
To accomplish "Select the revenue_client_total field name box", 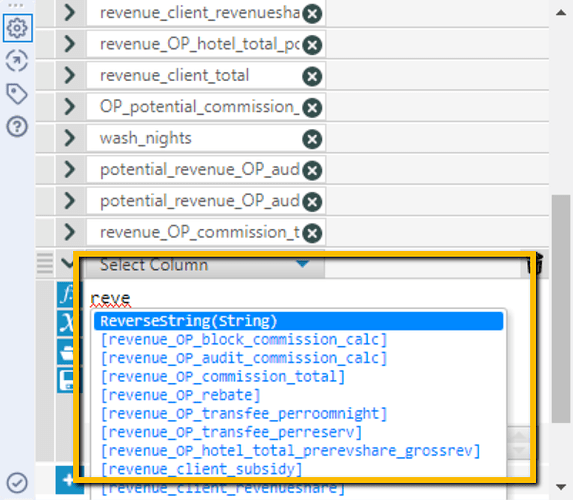I will [x=206, y=76].
